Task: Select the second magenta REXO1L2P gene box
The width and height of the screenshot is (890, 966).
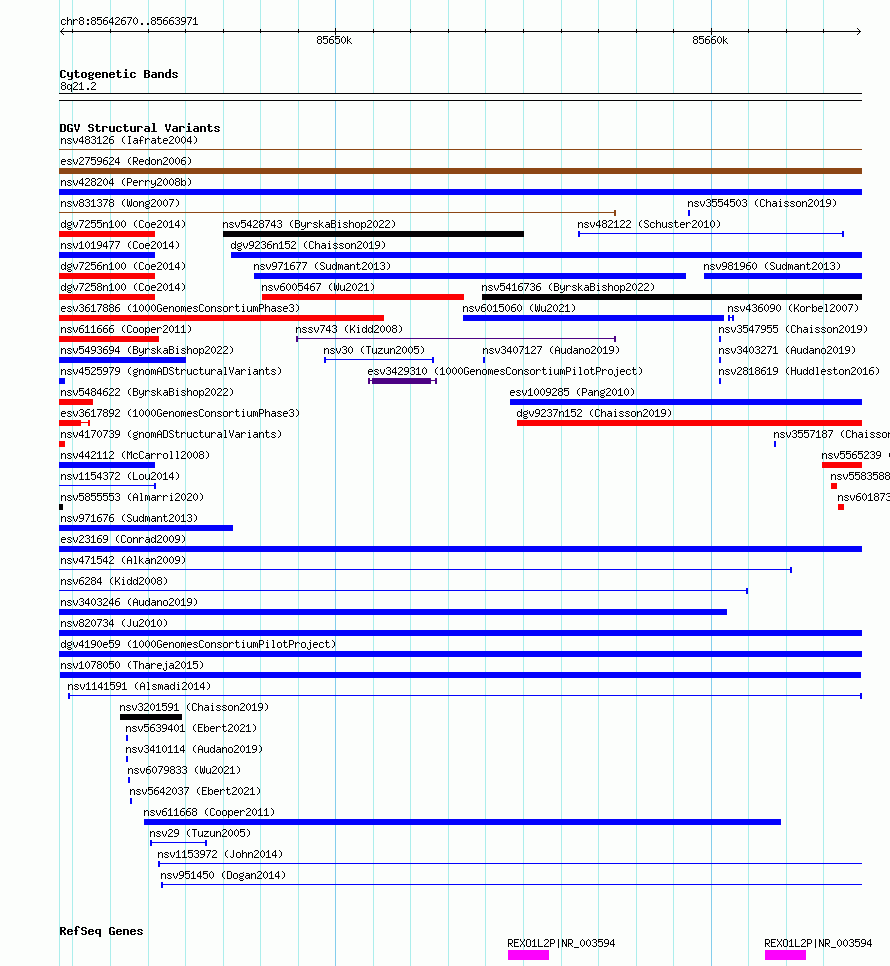Action: [x=785, y=955]
